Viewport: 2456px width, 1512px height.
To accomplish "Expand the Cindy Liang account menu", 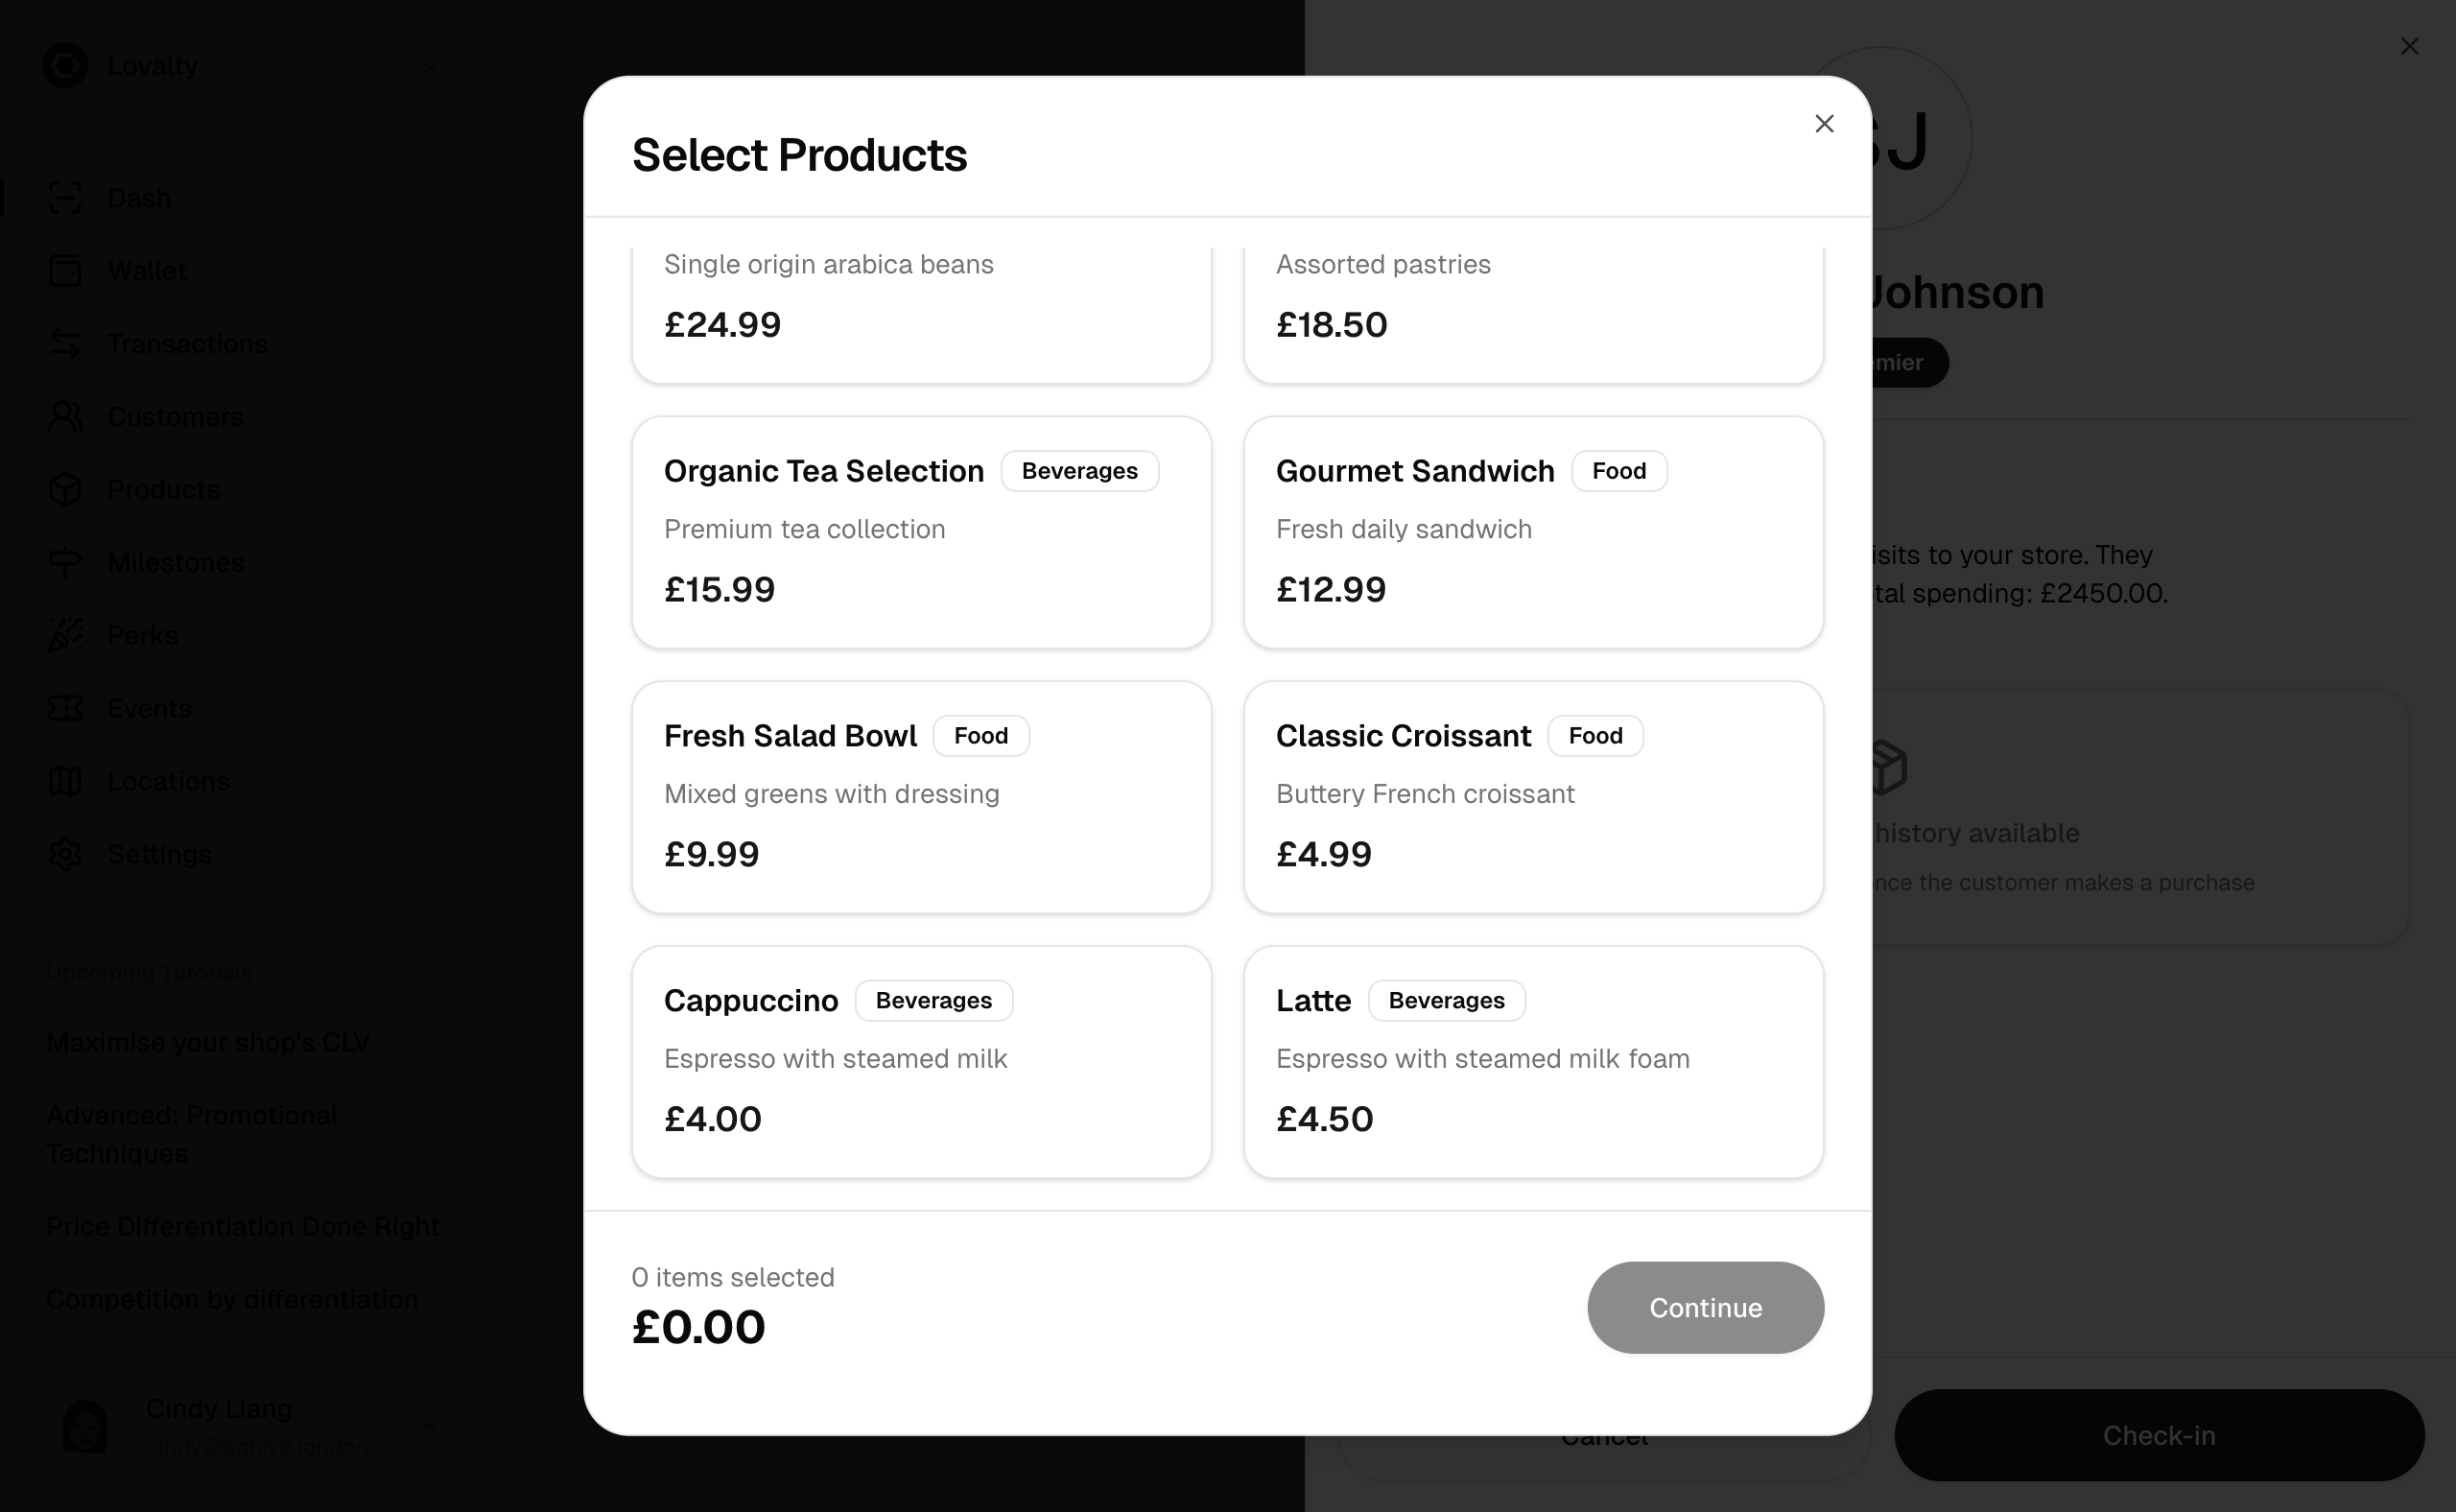I will [429, 1426].
